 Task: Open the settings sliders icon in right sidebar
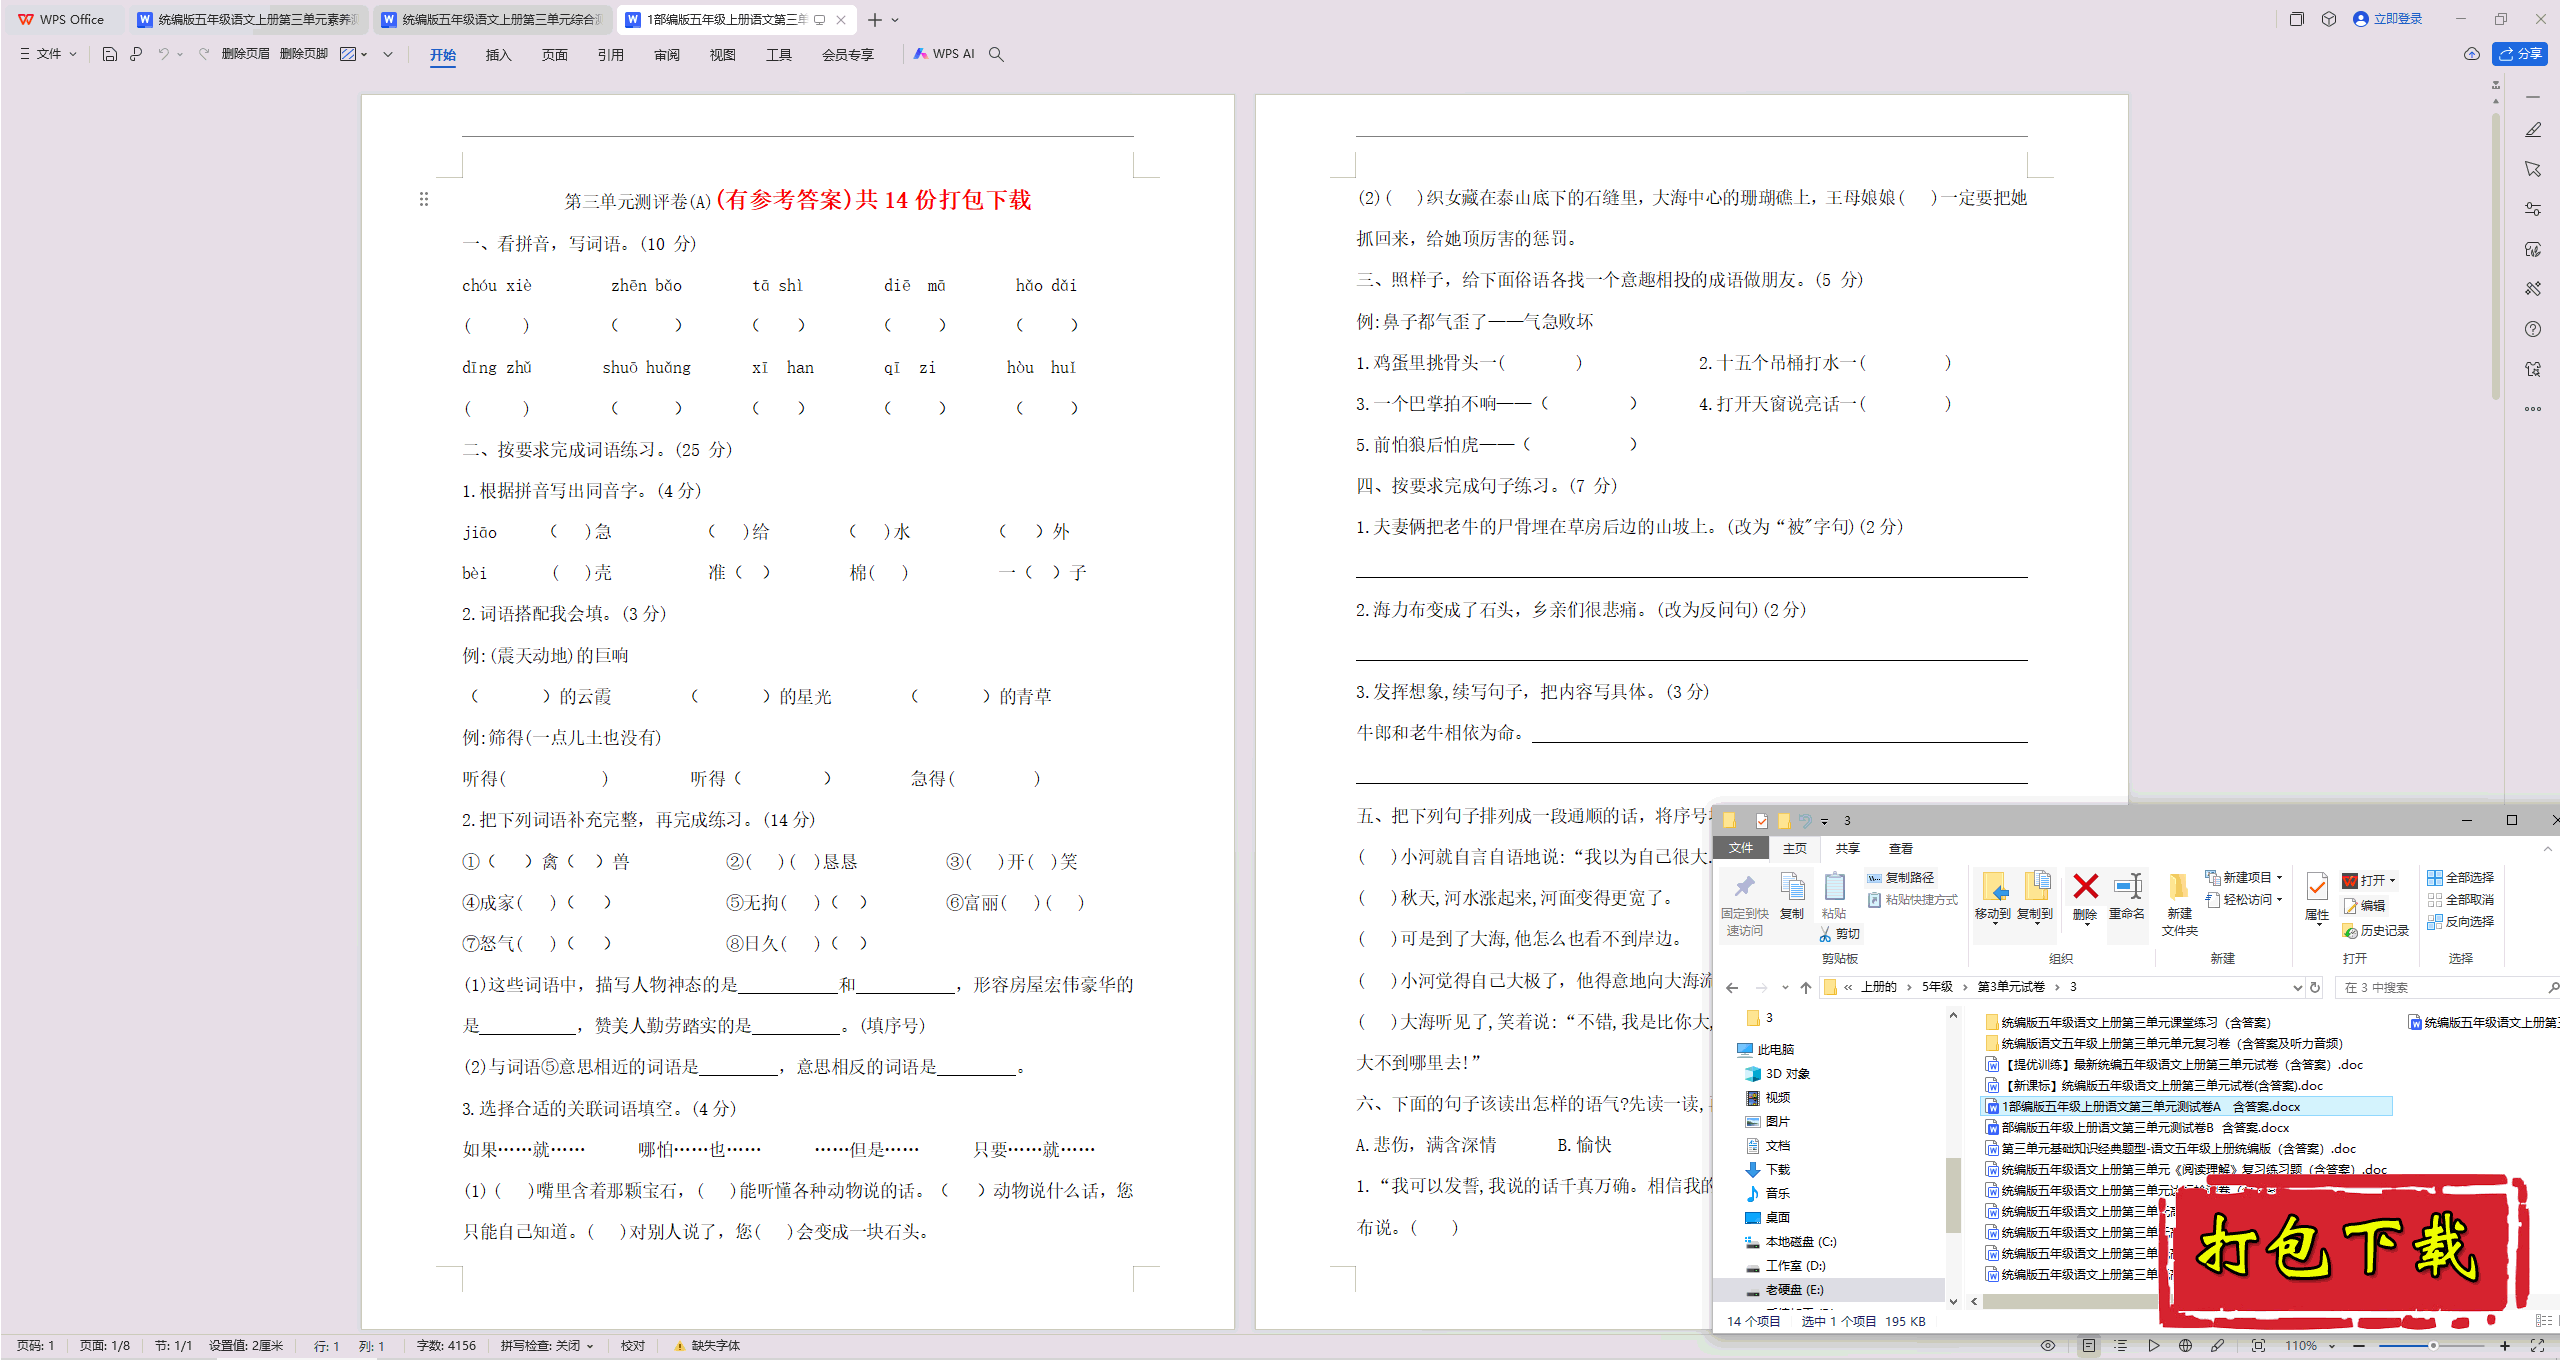pos(2533,209)
